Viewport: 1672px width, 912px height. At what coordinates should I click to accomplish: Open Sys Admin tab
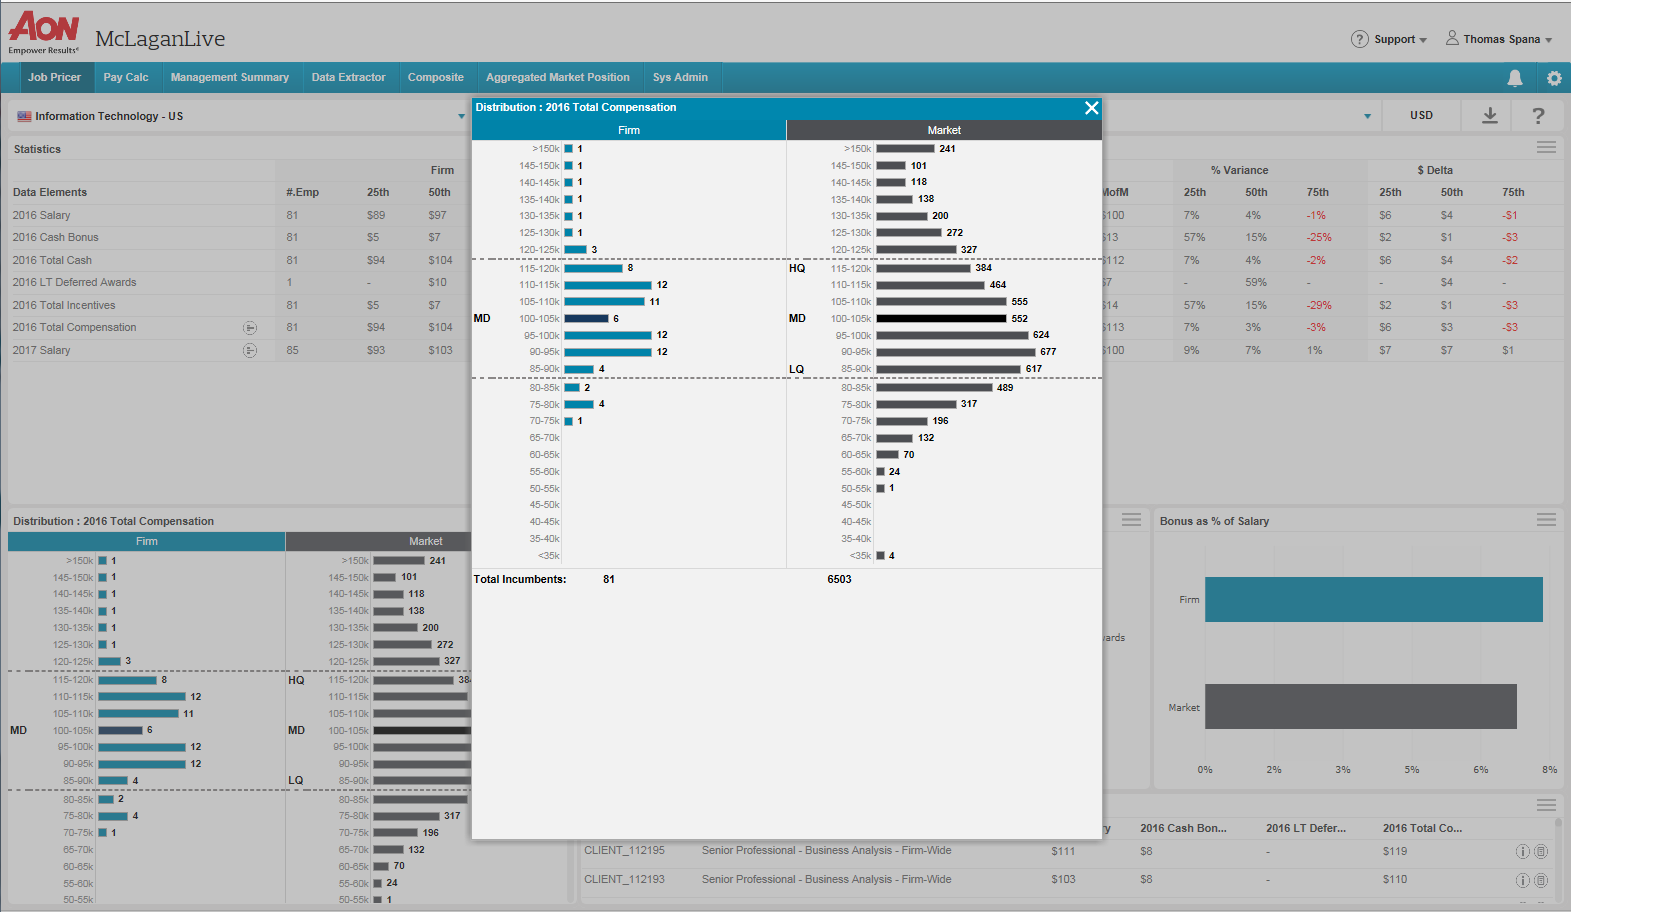pyautogui.click(x=680, y=77)
